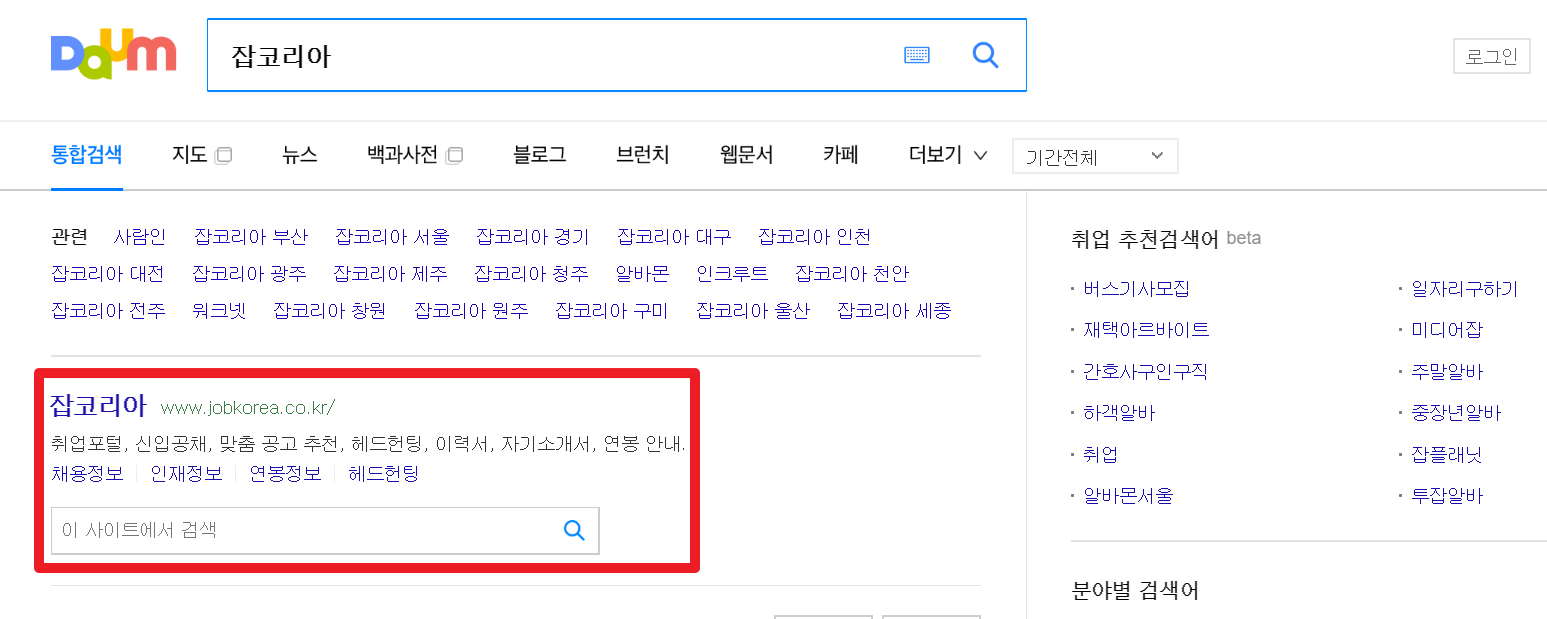The height and width of the screenshot is (619, 1547).
Task: Click related search 잡코리아 서울
Action: click(392, 237)
